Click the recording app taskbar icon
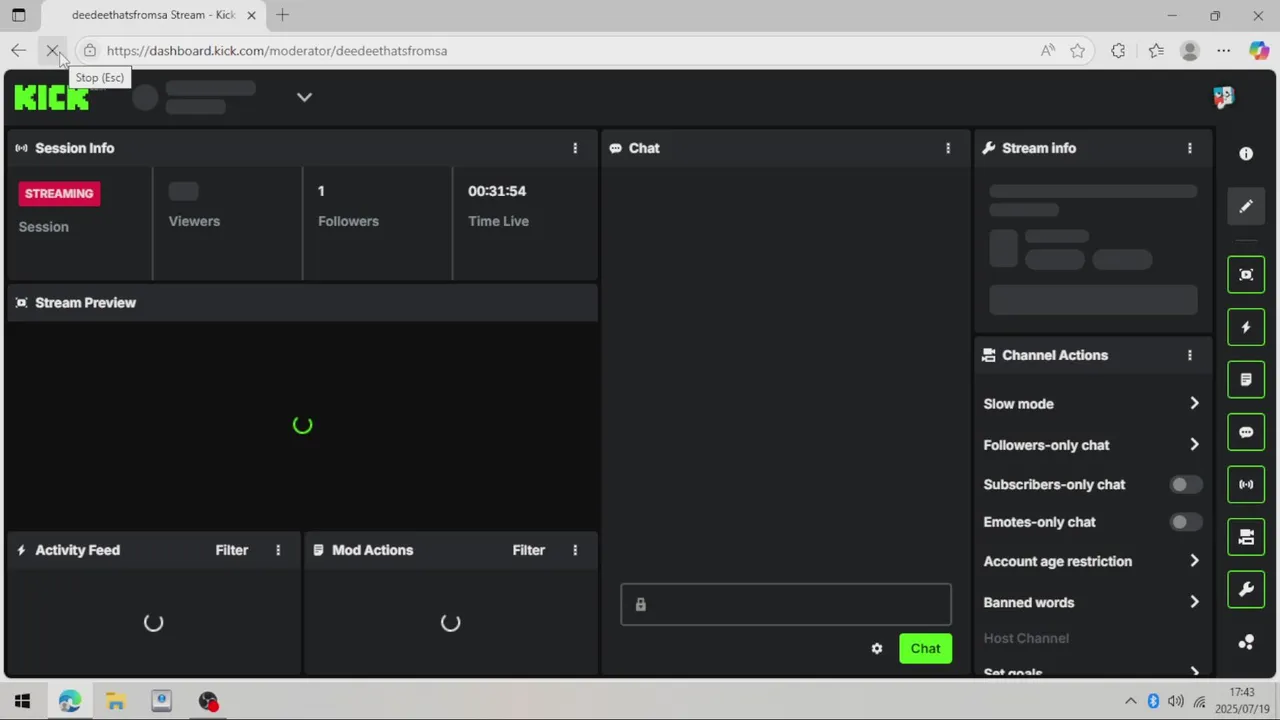This screenshot has height=720, width=1280. (208, 701)
